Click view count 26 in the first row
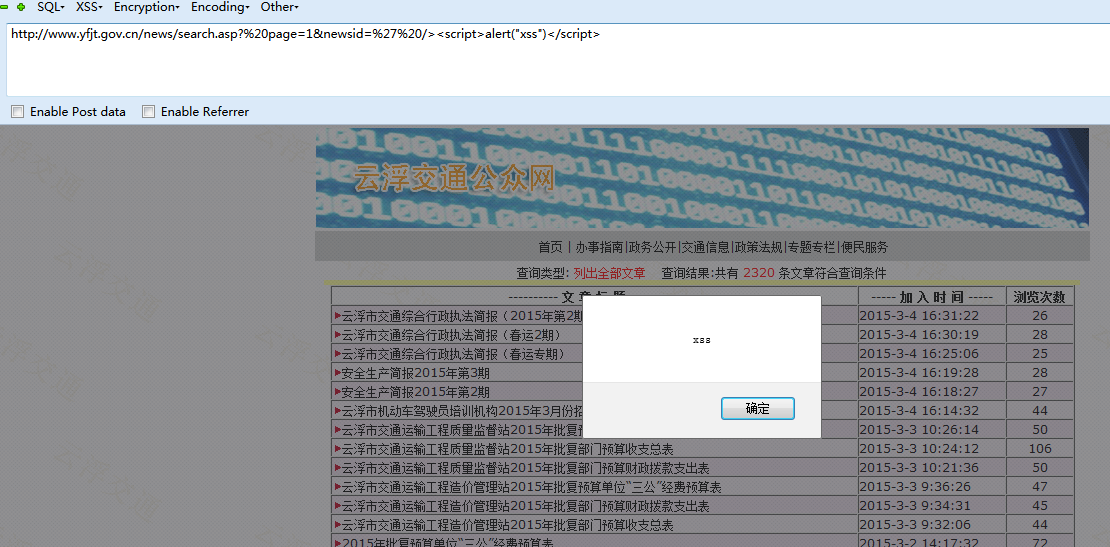1110x547 pixels. [x=1040, y=316]
